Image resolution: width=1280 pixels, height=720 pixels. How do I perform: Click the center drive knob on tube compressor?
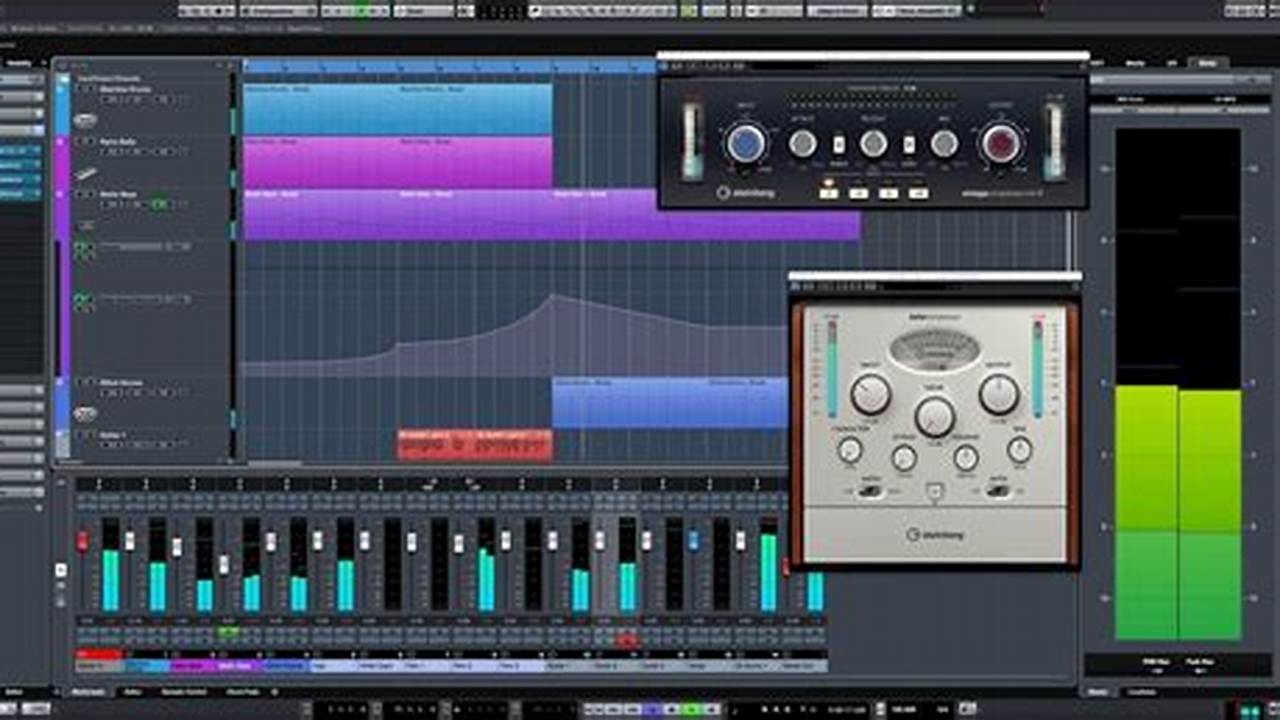click(935, 417)
